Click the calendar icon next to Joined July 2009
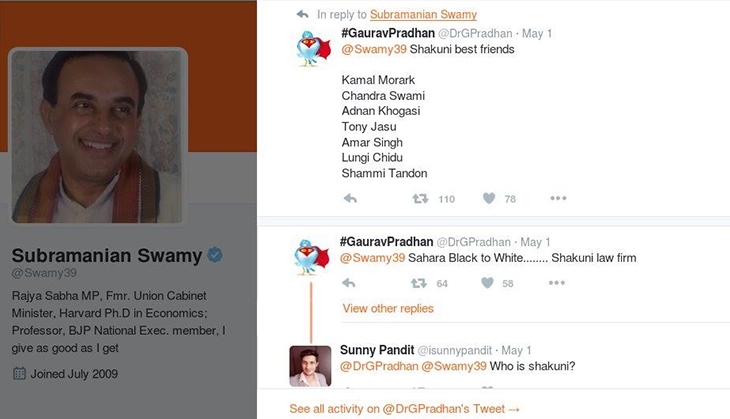Image resolution: width=730 pixels, height=419 pixels. 19,373
